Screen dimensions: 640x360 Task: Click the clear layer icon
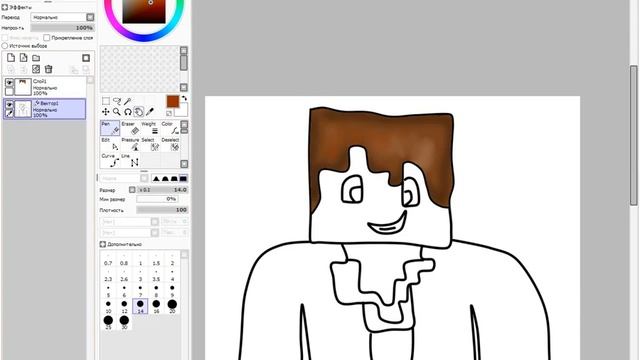tap(36, 69)
